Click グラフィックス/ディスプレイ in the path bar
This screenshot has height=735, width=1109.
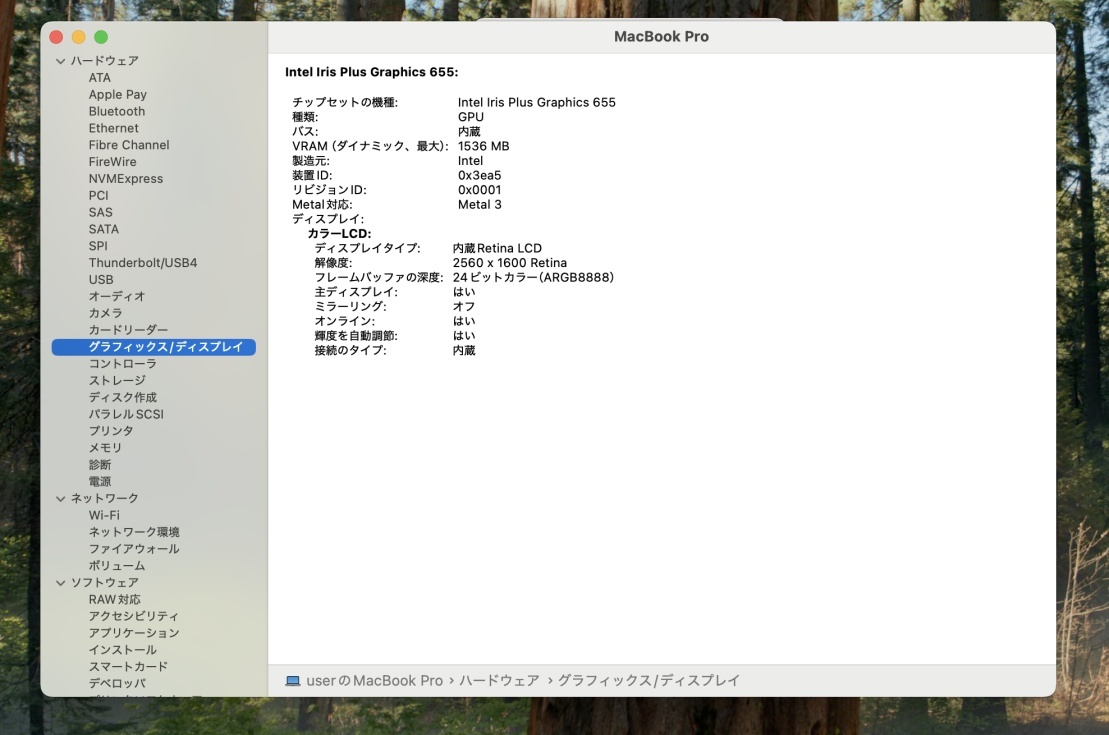click(x=649, y=681)
